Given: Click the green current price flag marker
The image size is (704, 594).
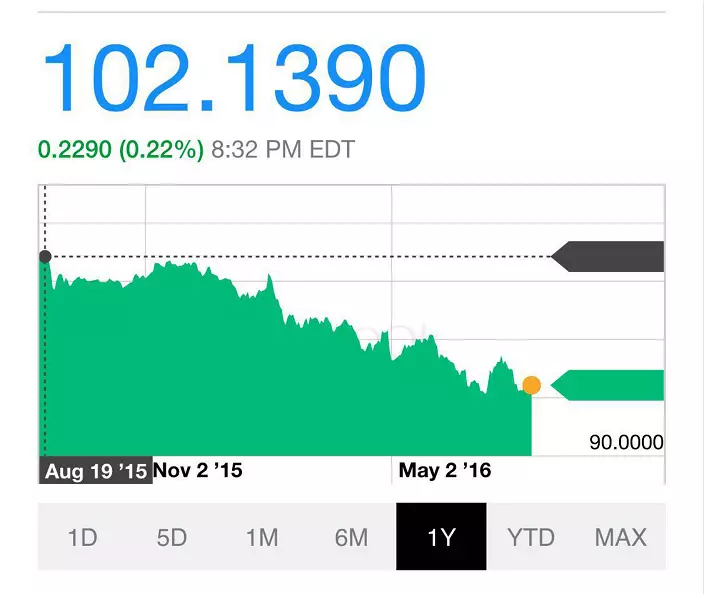Looking at the screenshot, I should pos(610,385).
